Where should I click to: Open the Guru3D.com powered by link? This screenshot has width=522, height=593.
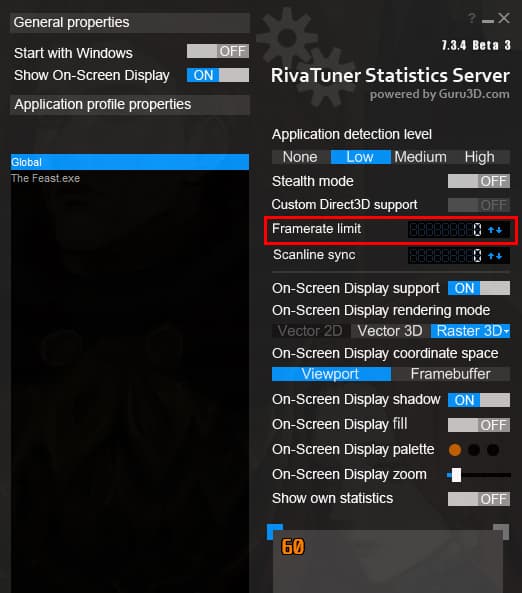click(x=440, y=94)
